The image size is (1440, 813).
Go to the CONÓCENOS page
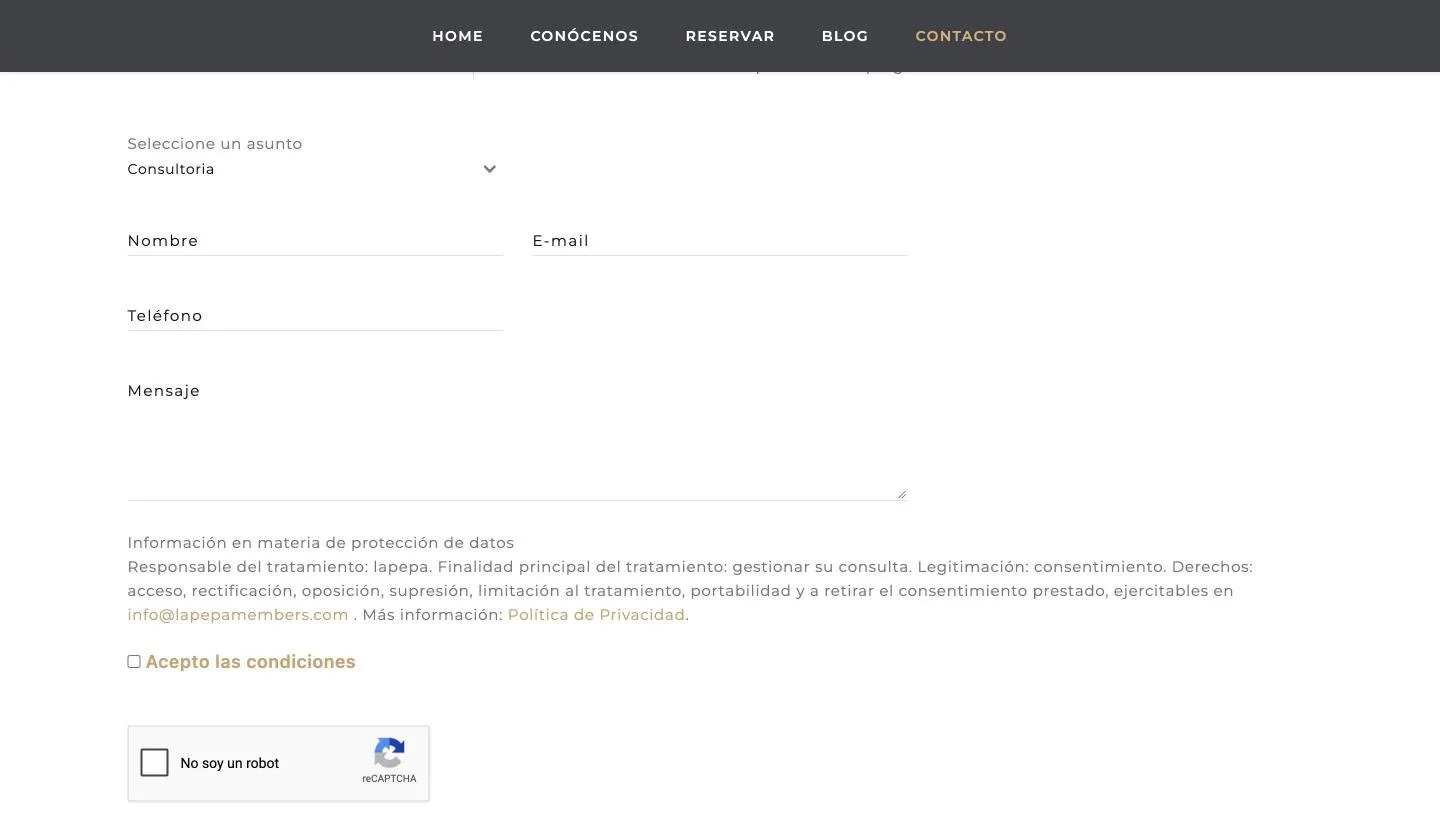point(584,36)
